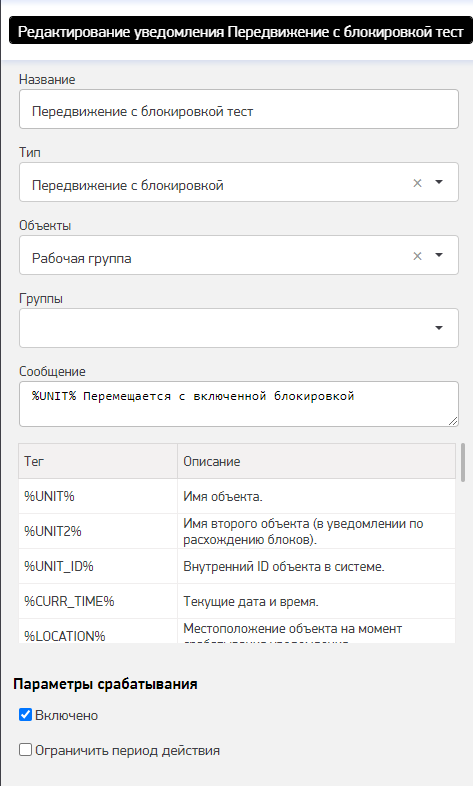Clear the Объекты selection with X
Viewport: 473px width, 786px height.
[x=417, y=256]
